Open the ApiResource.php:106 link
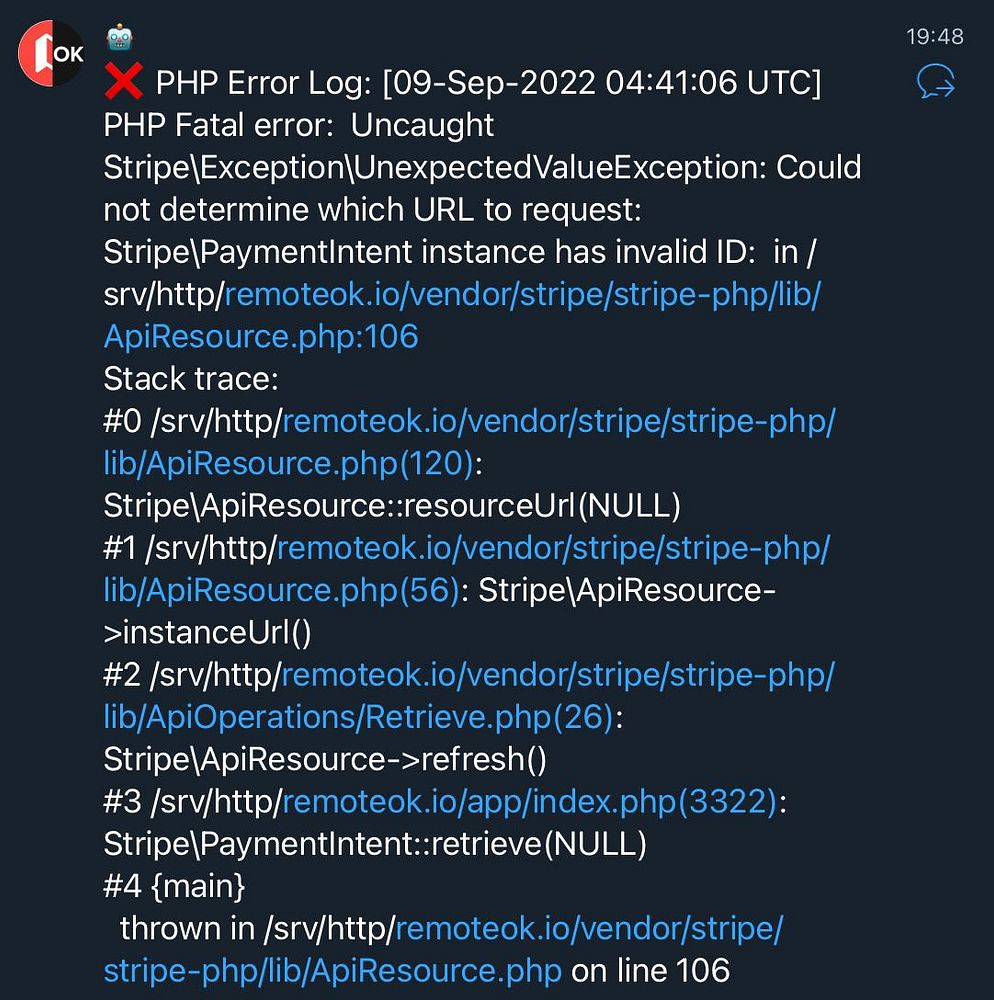The image size is (994, 1000). pyautogui.click(x=261, y=337)
